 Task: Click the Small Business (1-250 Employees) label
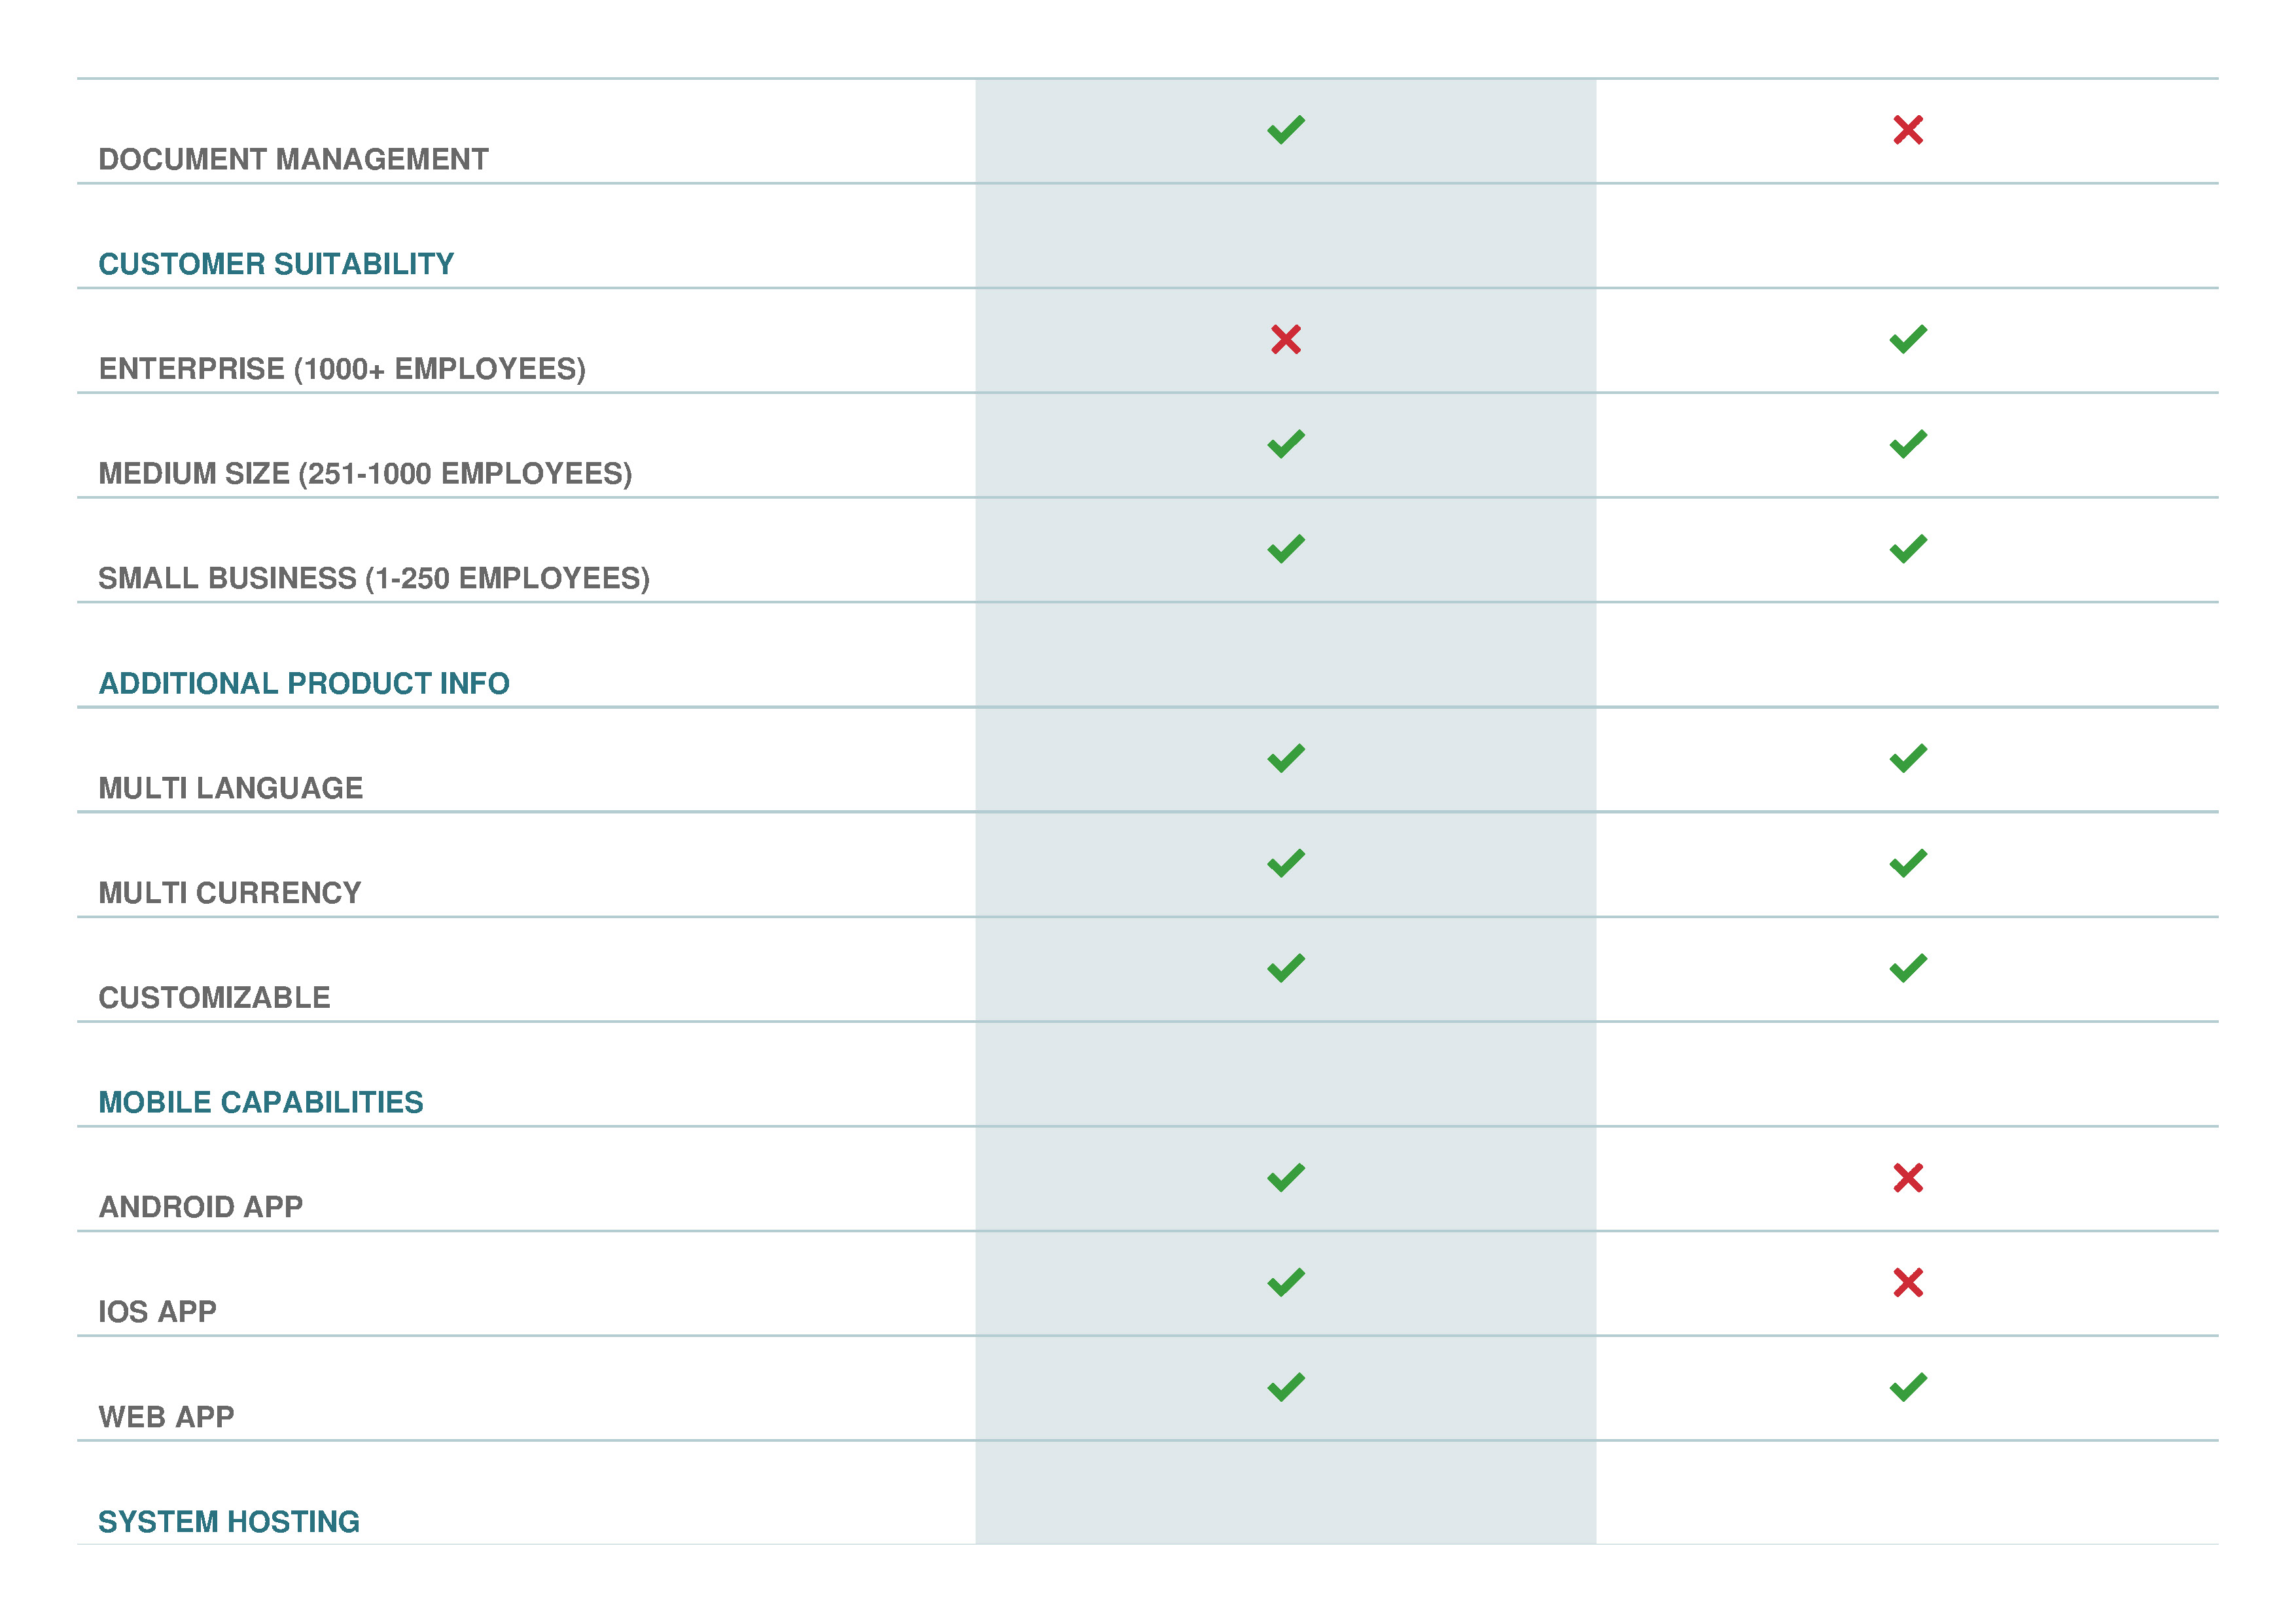click(374, 578)
